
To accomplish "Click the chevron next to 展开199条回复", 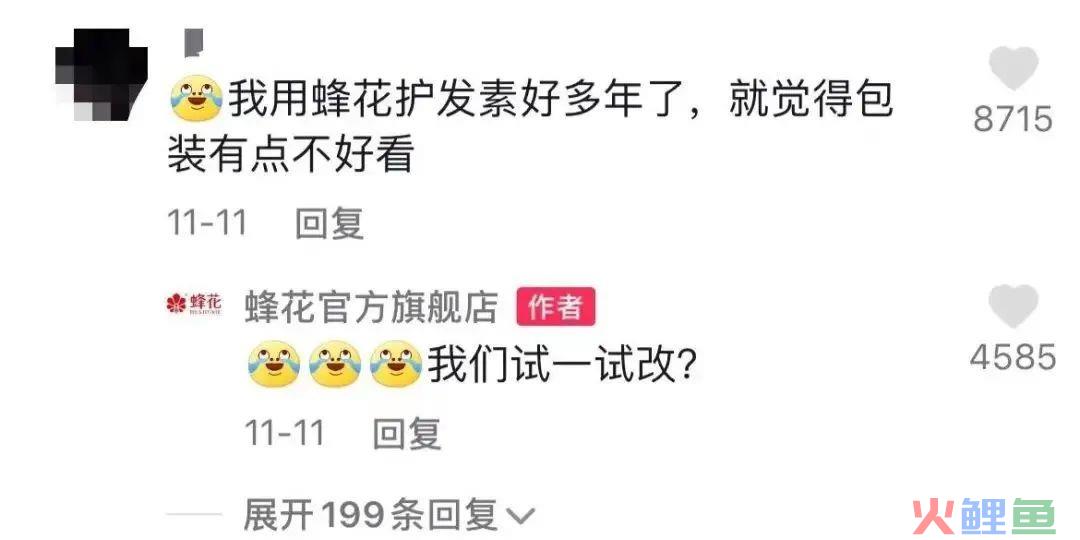I will pos(520,517).
